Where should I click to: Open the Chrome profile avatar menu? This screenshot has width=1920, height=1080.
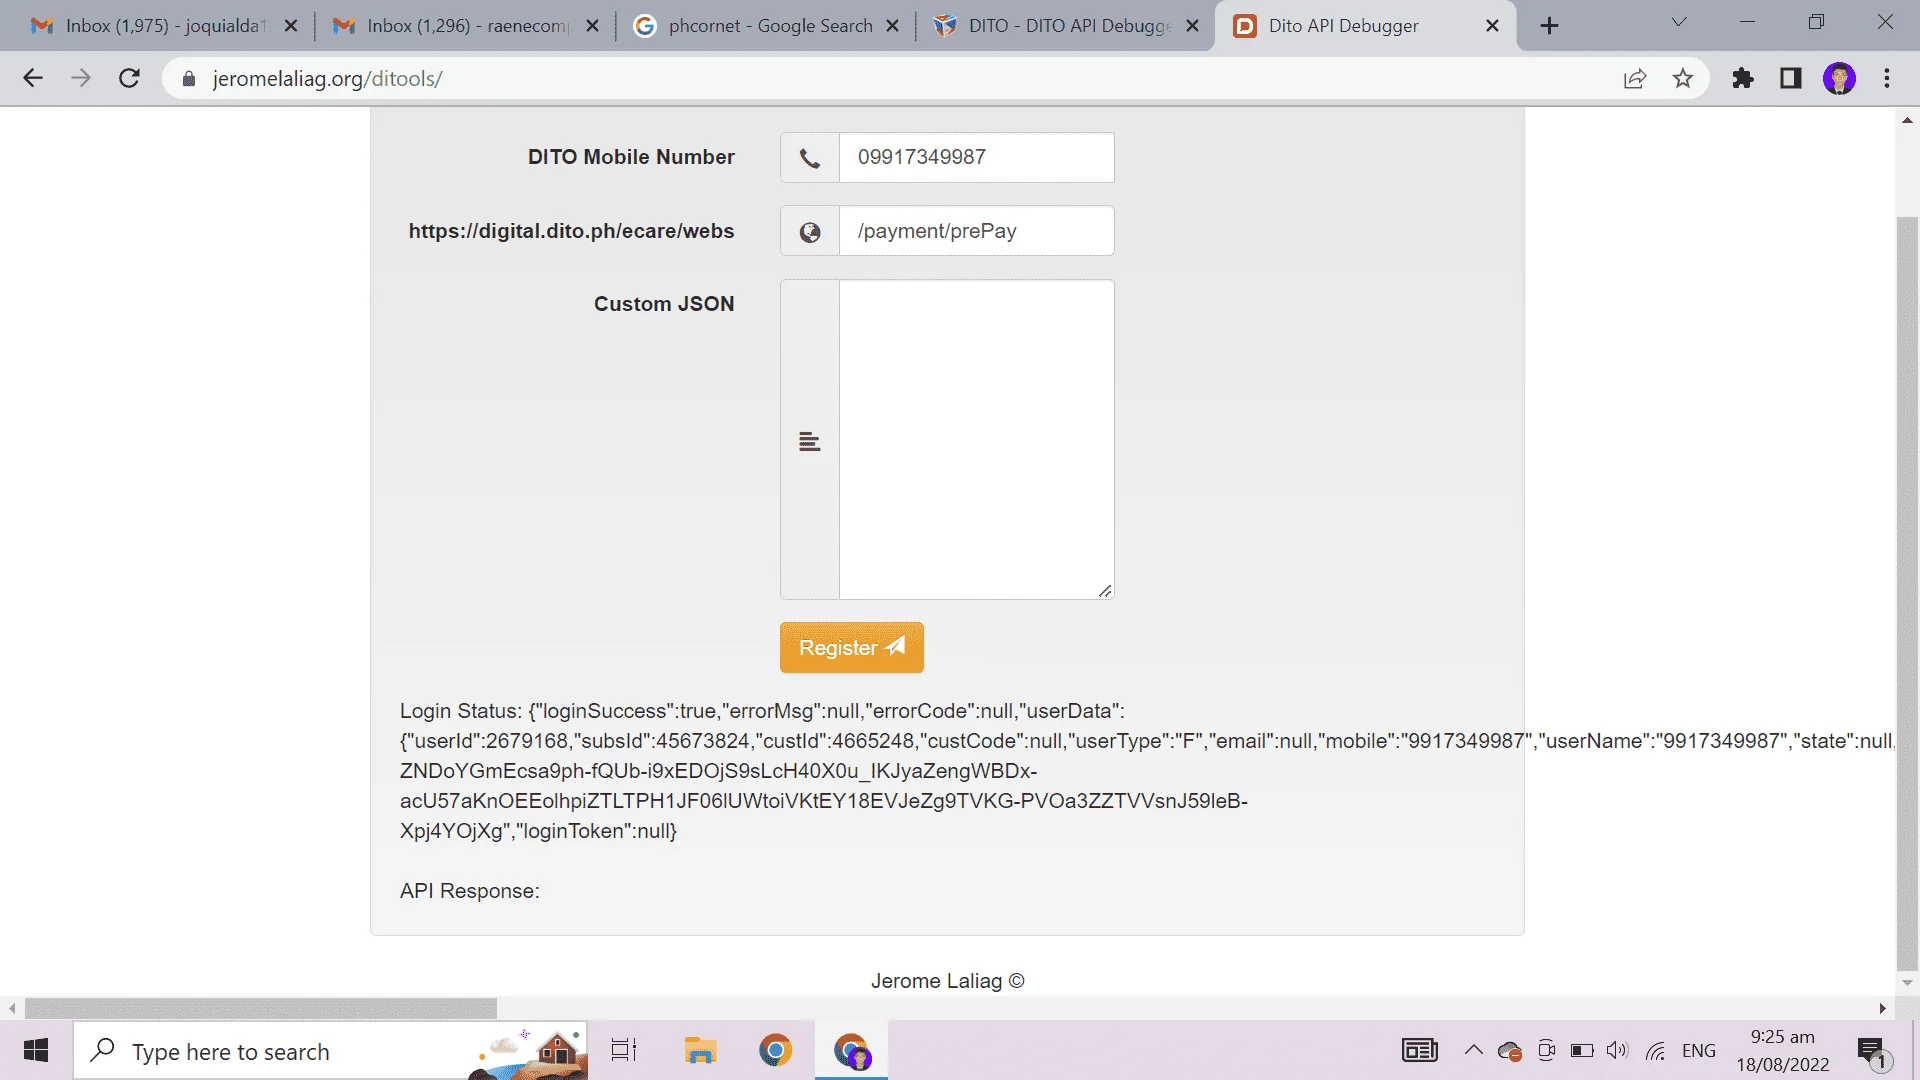[x=1839, y=79]
